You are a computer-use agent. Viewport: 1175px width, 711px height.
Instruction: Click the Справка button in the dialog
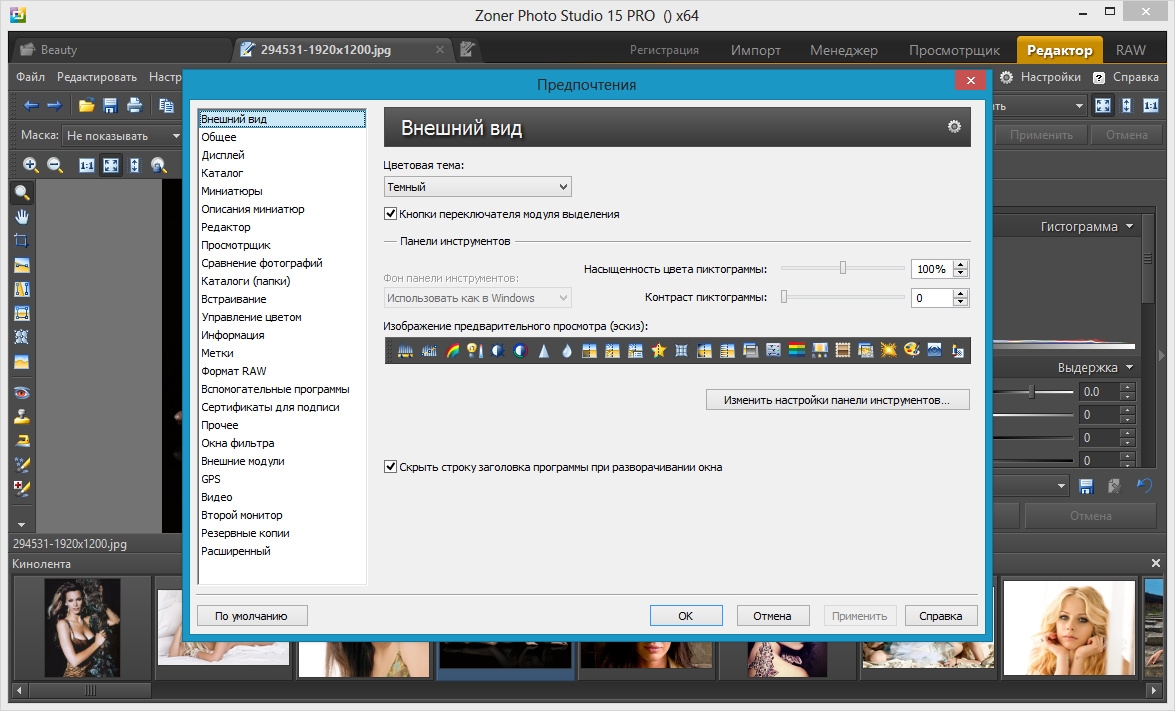click(940, 615)
